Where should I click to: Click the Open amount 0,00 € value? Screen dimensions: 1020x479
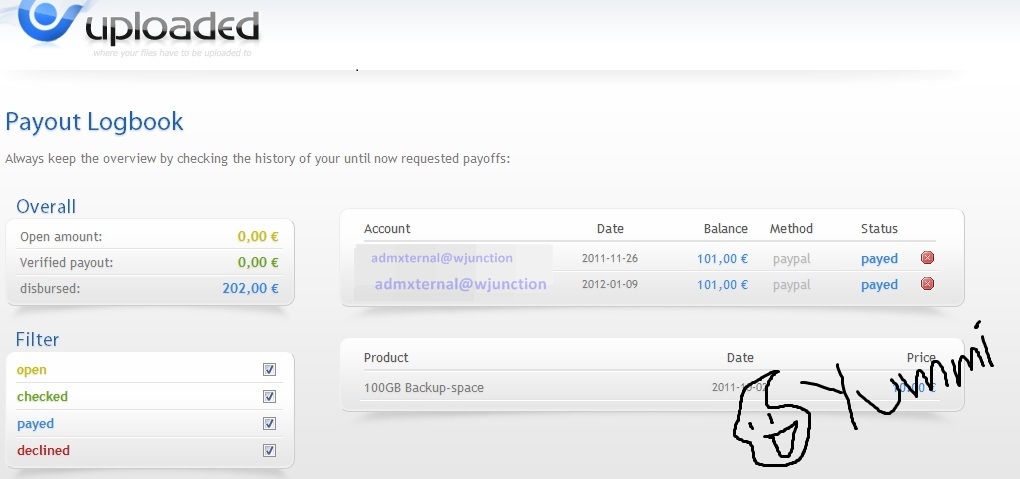pos(258,236)
